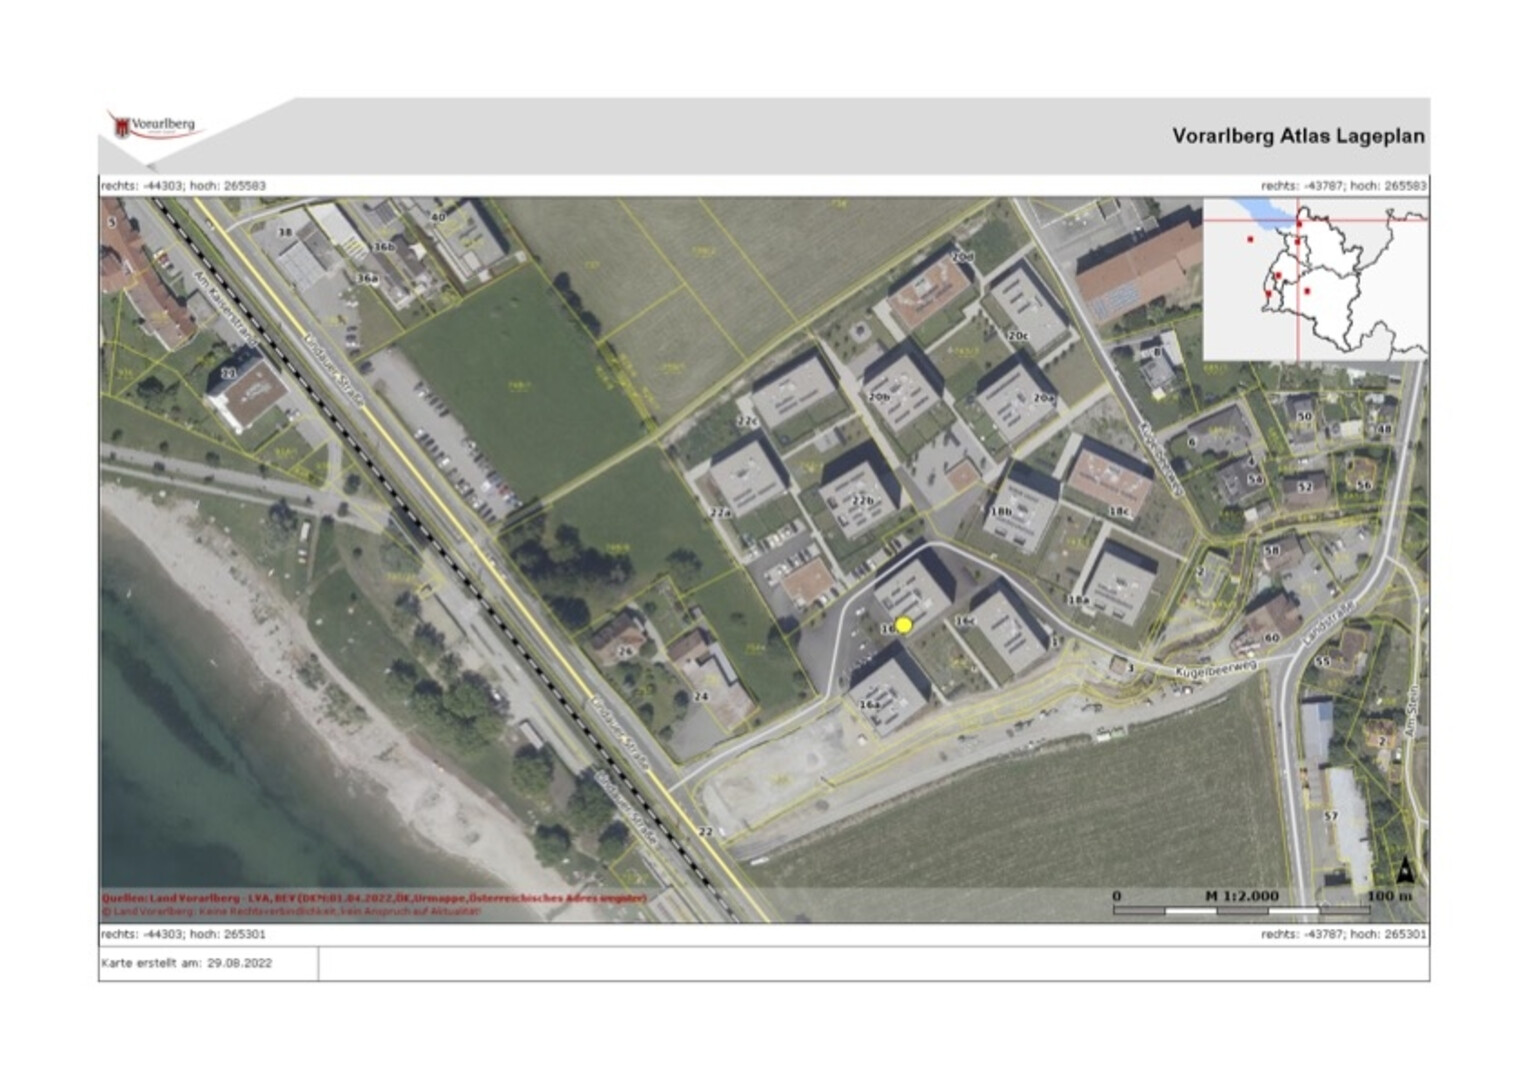This screenshot has height=1080, width=1527.
Task: Select house number 60 by Kugelbeerweg
Action: tap(1271, 637)
